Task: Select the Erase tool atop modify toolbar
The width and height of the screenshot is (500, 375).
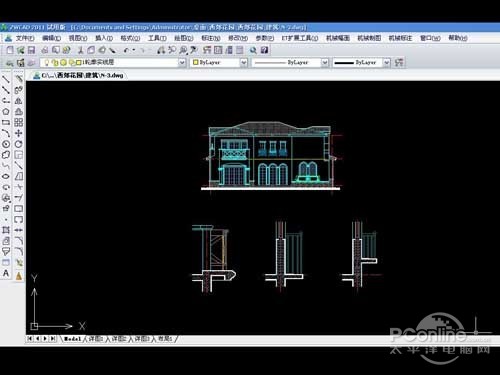Action: tap(19, 79)
